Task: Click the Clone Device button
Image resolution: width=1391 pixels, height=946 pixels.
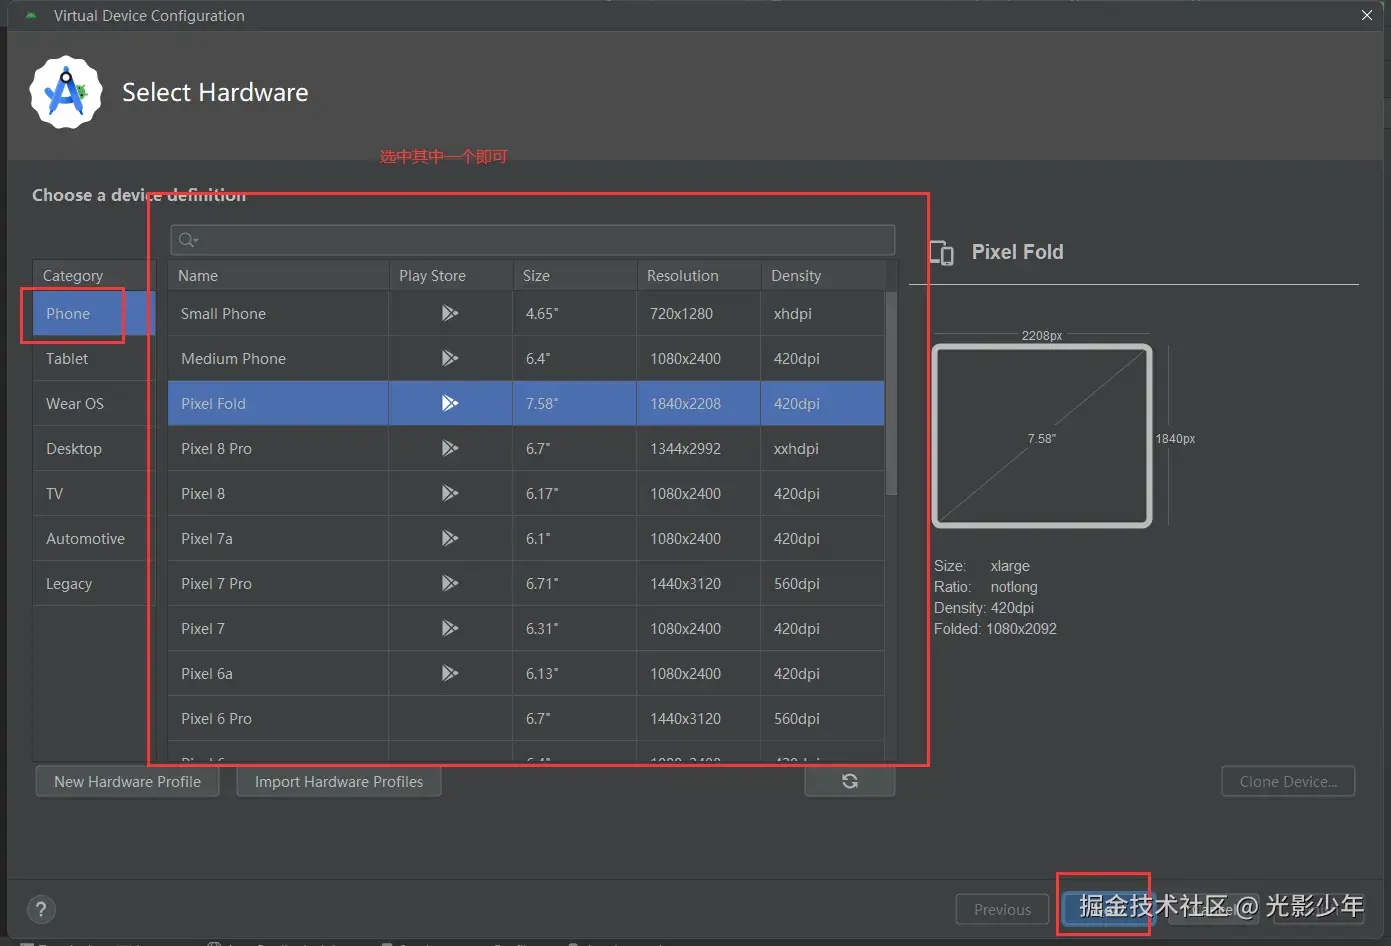Action: 1288,781
